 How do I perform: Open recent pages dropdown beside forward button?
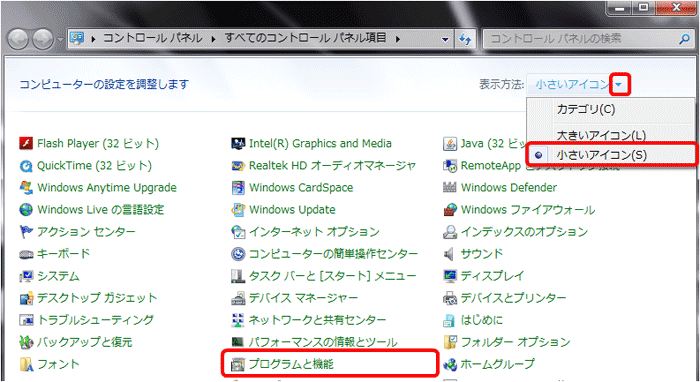point(61,39)
